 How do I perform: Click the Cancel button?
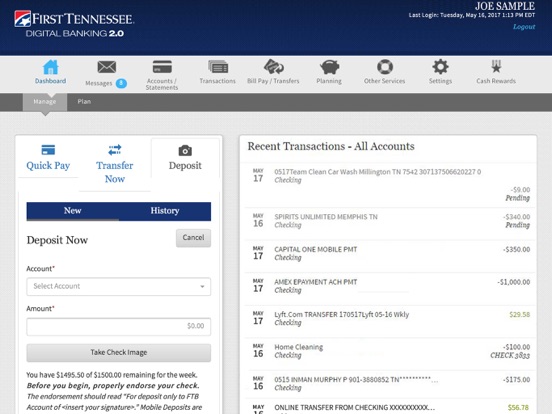[193, 238]
